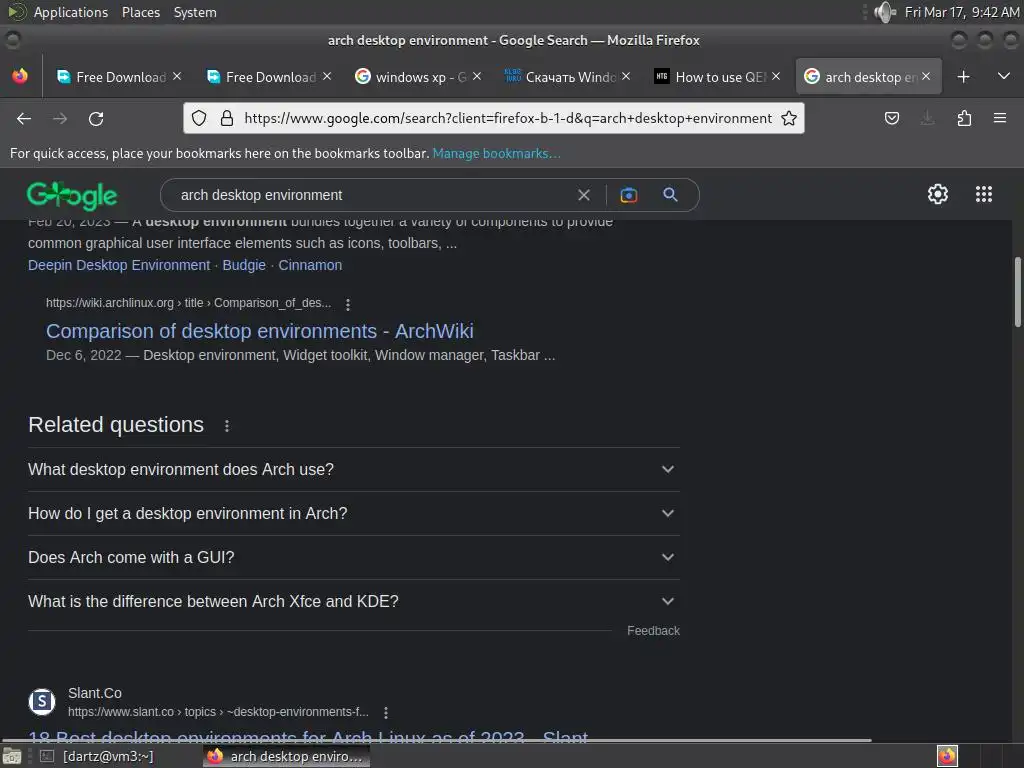
Task: Open more options for the ArchWiki Comparison result
Action: [348, 304]
